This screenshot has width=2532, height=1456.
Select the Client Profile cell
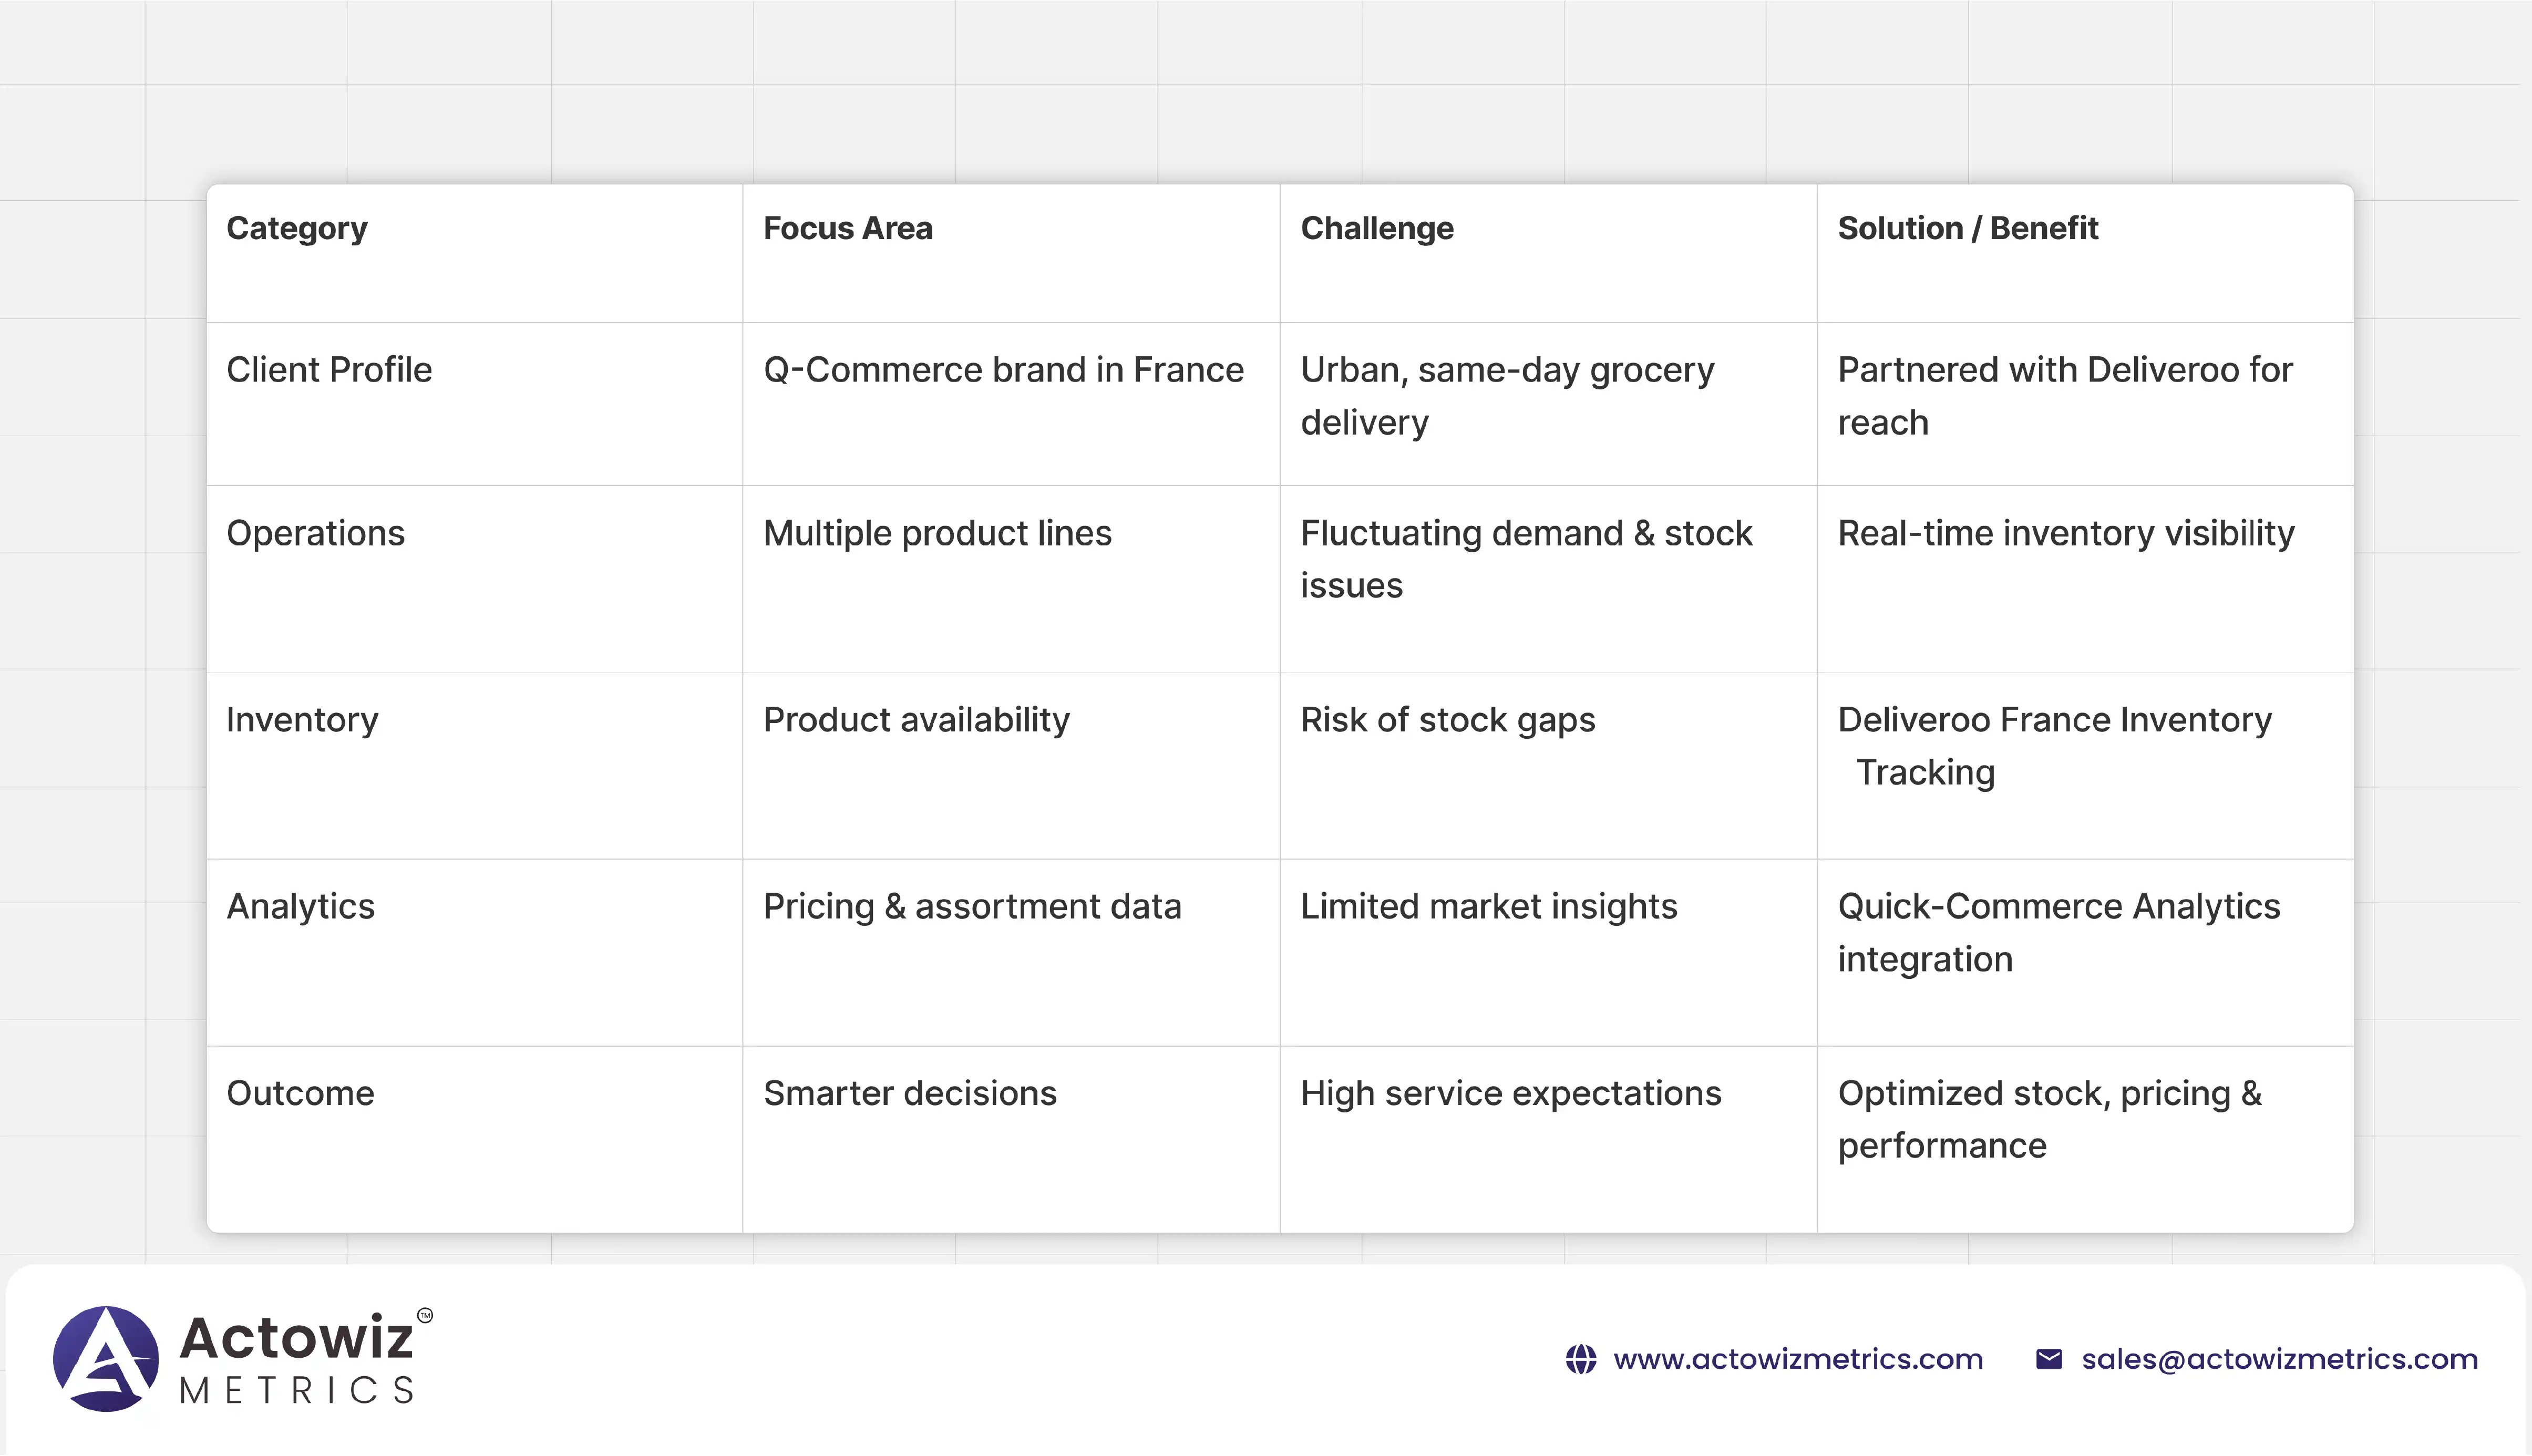pos(329,370)
